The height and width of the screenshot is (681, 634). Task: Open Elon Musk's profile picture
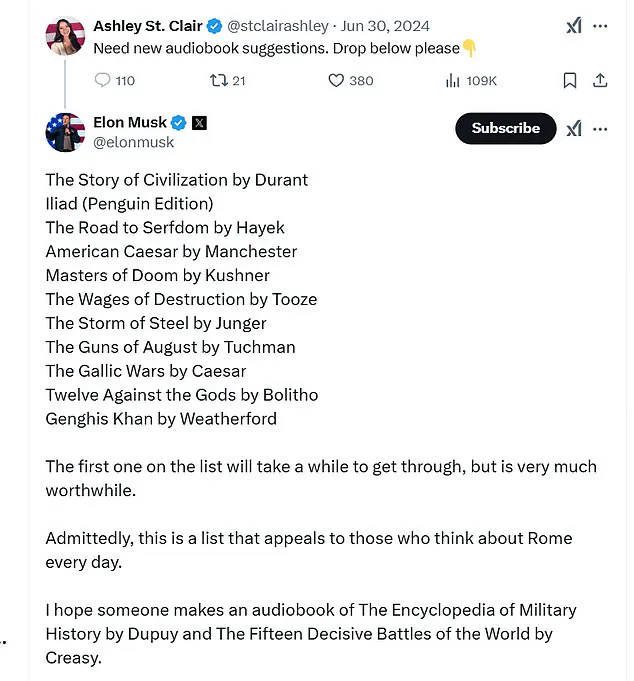[x=65, y=132]
